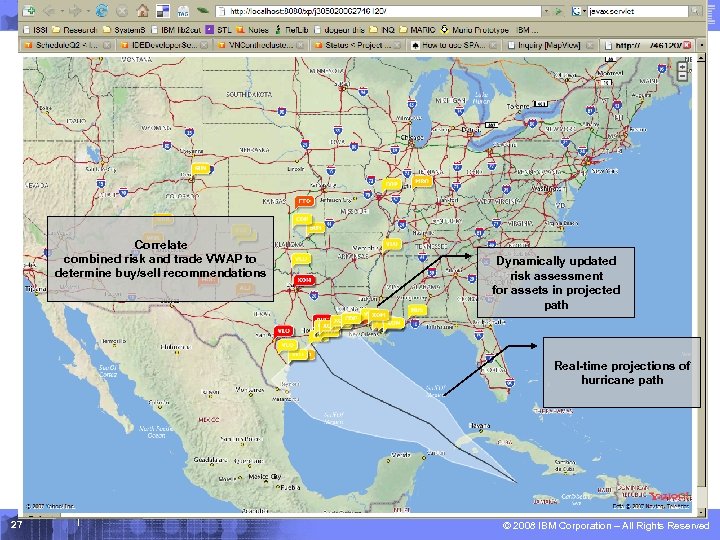The height and width of the screenshot is (540, 720).
Task: Open the Research bookmarks folder
Action: (x=74, y=30)
